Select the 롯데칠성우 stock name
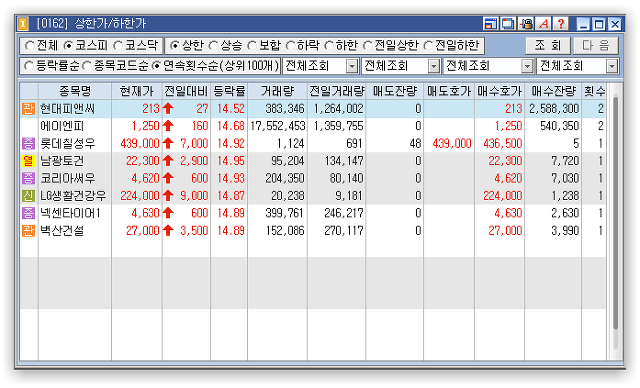This screenshot has height=388, width=640. click(x=68, y=144)
